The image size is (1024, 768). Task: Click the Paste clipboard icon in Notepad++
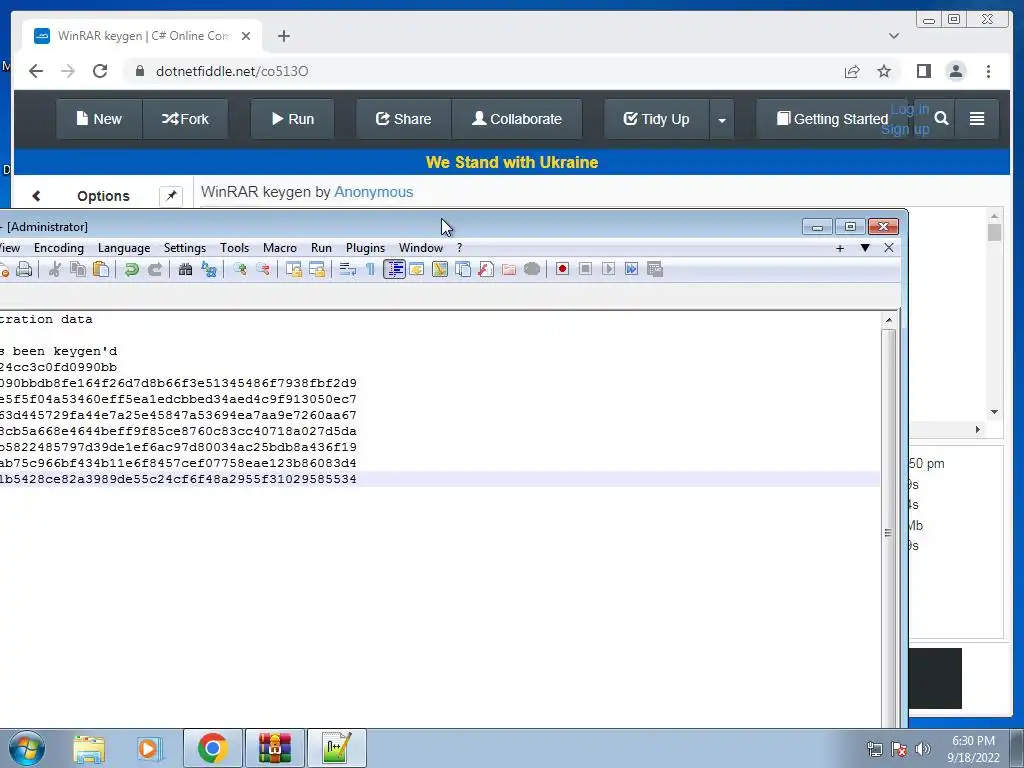pos(101,269)
